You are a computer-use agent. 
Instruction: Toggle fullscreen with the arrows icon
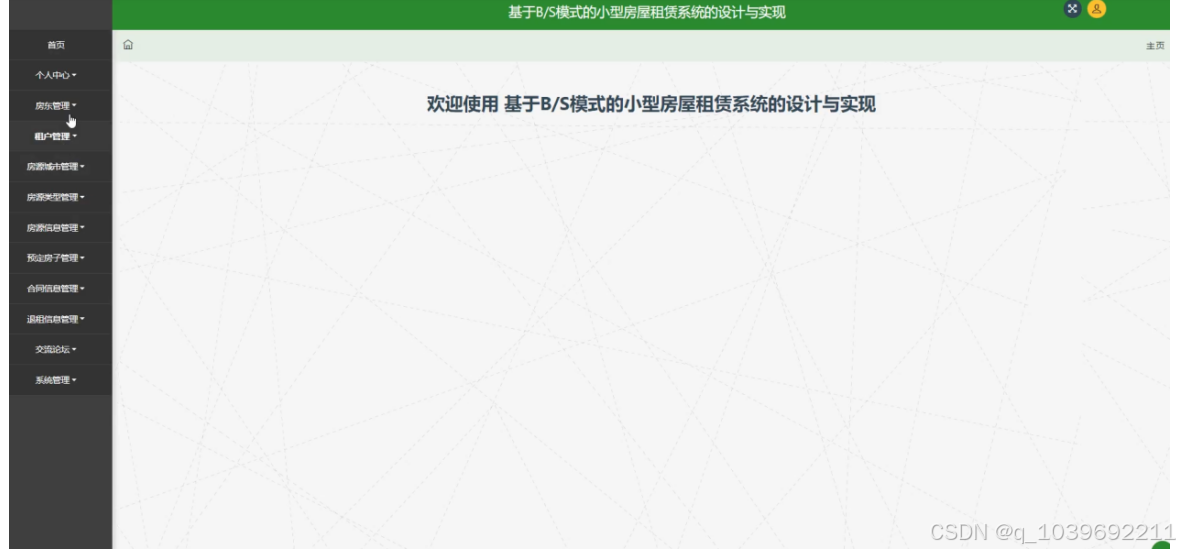pyautogui.click(x=1072, y=9)
